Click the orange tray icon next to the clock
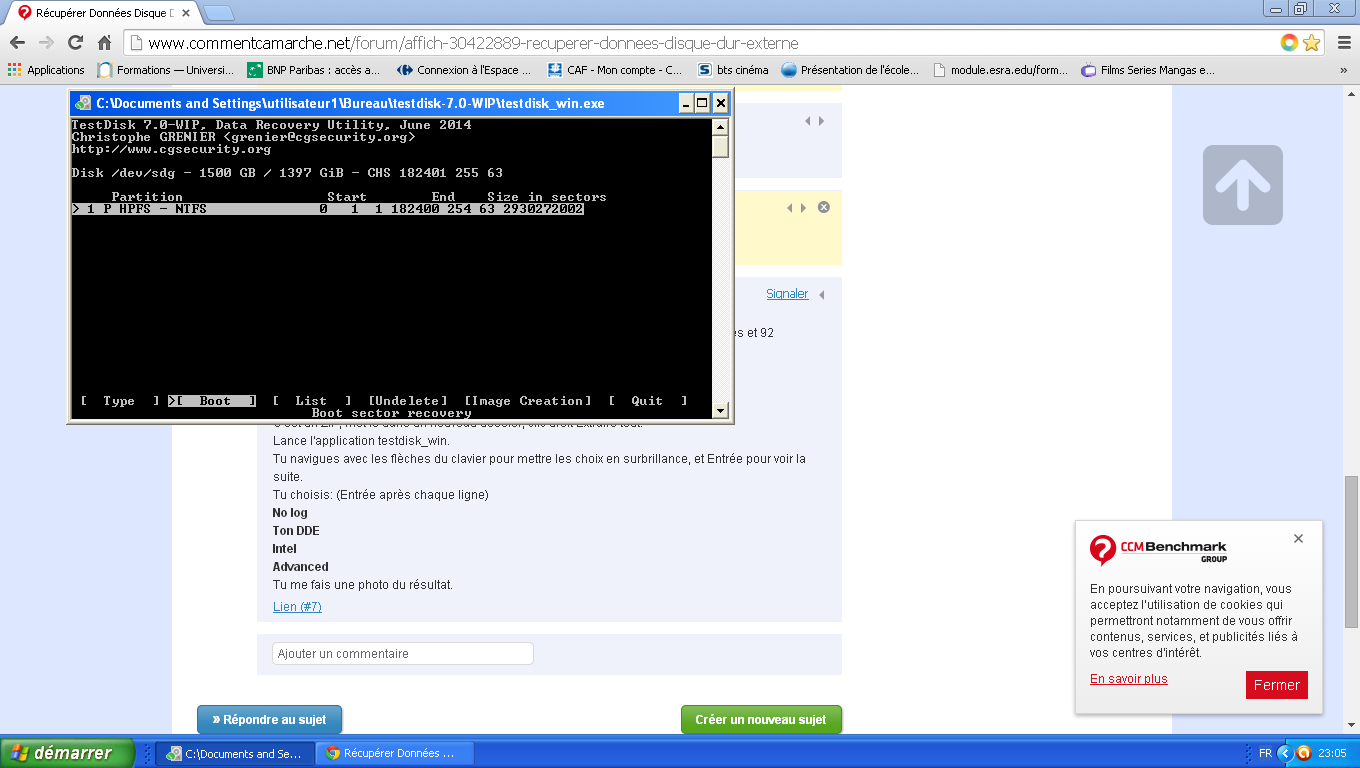Image resolution: width=1360 pixels, height=768 pixels. click(1304, 753)
